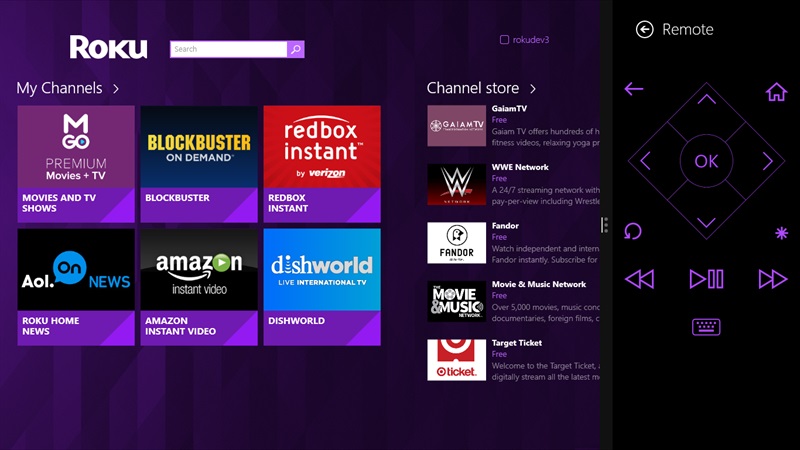Click the Remote panel title text

coord(688,30)
